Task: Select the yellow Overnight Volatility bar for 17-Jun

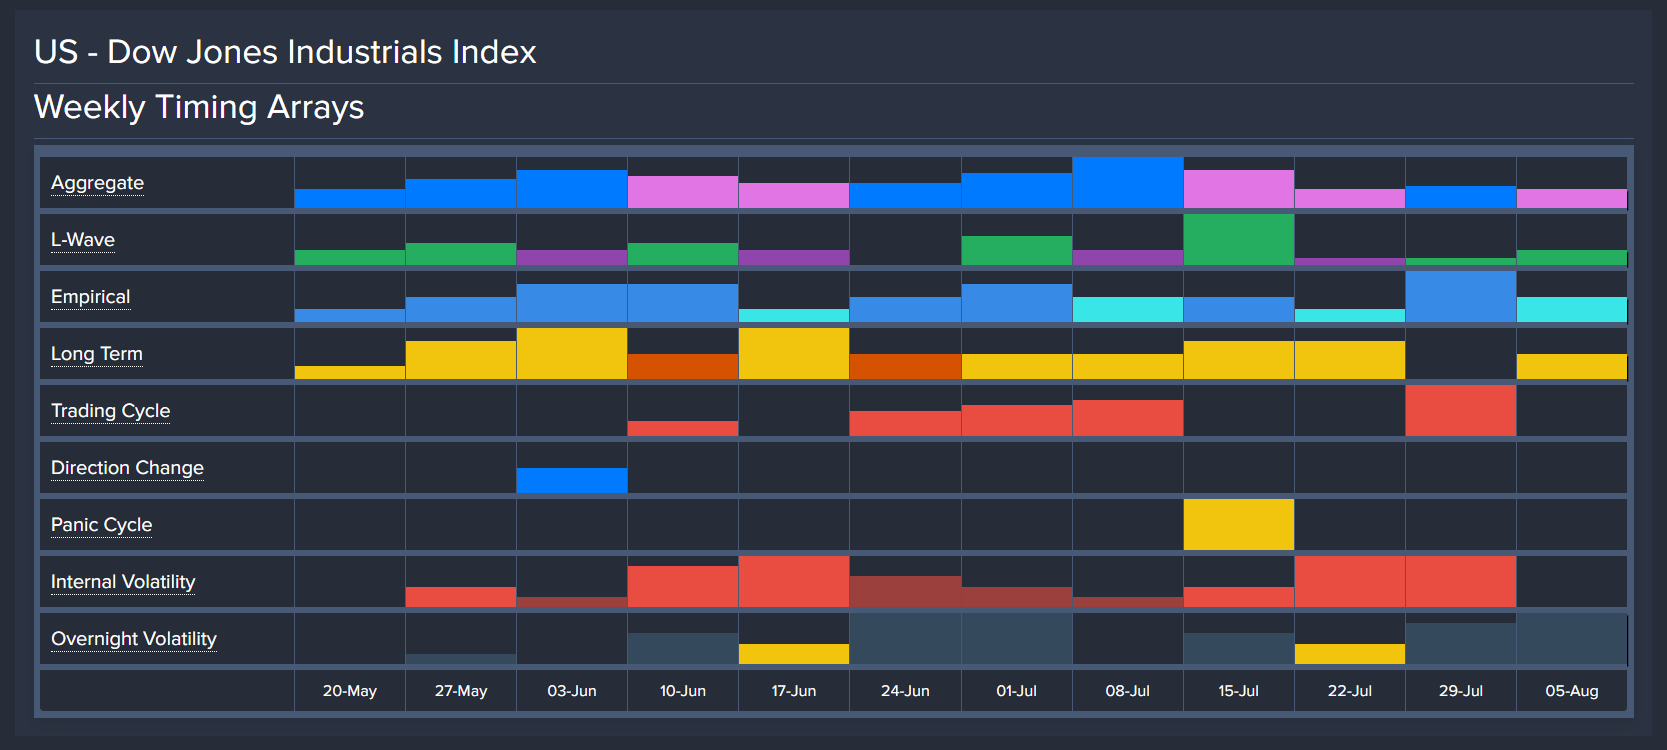Action: pos(794,654)
